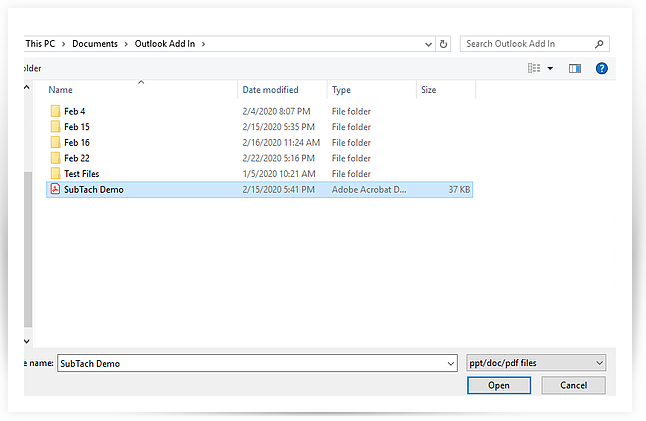Click the refresh icon beside the address bar
The image size is (646, 421).
point(443,44)
